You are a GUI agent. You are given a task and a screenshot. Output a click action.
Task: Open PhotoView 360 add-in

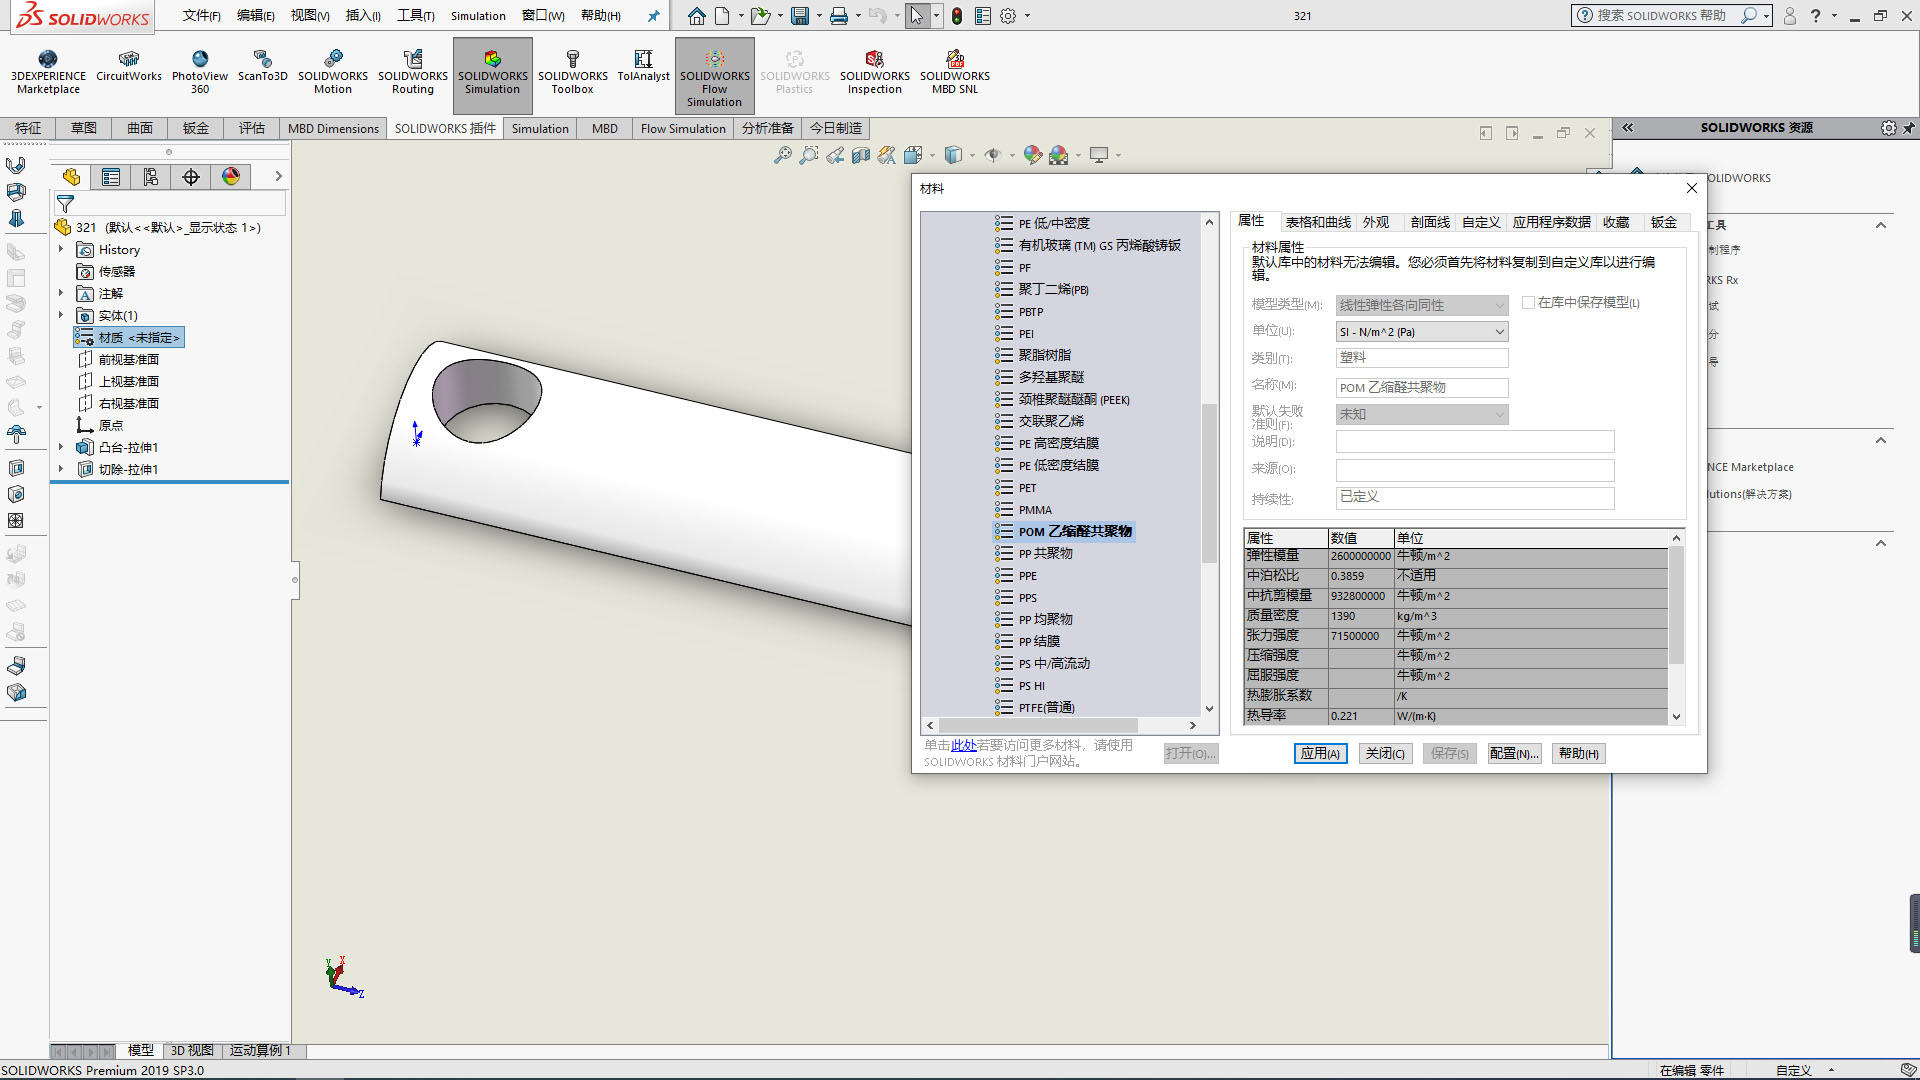point(200,72)
